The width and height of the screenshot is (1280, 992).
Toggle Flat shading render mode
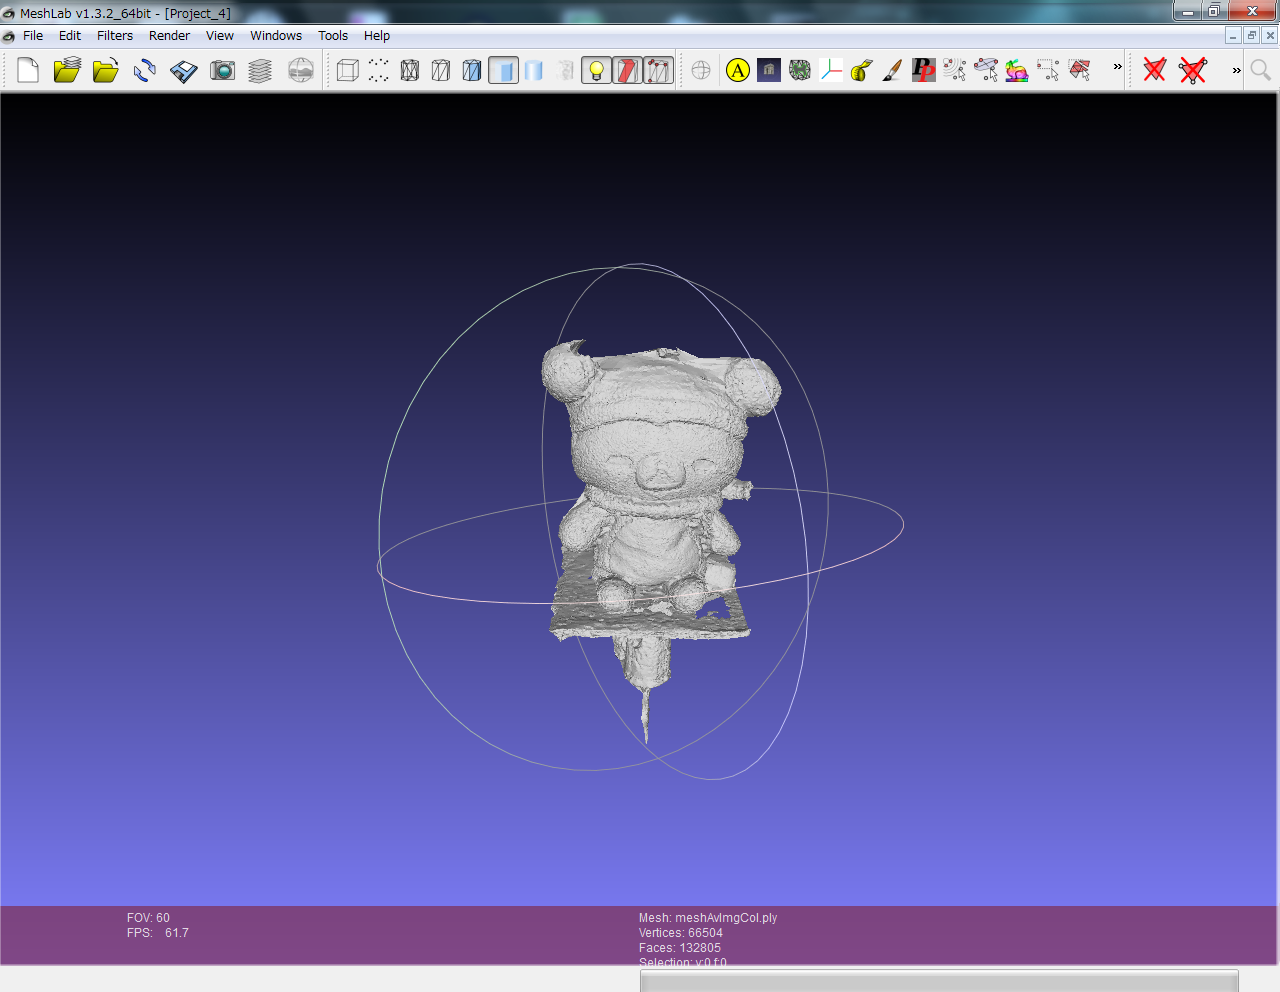pos(503,70)
